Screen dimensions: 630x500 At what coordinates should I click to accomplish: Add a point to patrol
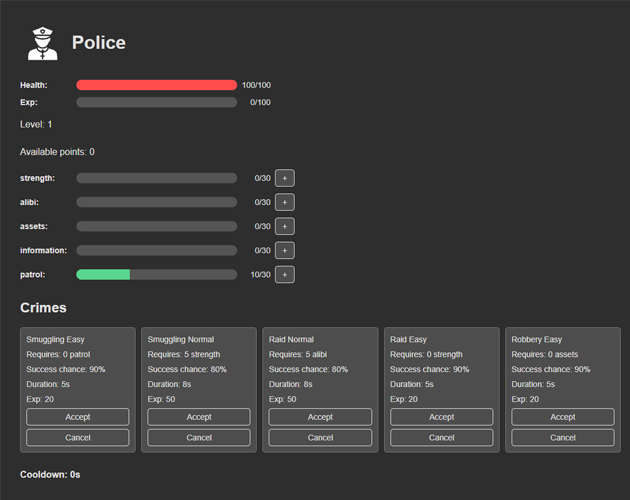tap(284, 275)
